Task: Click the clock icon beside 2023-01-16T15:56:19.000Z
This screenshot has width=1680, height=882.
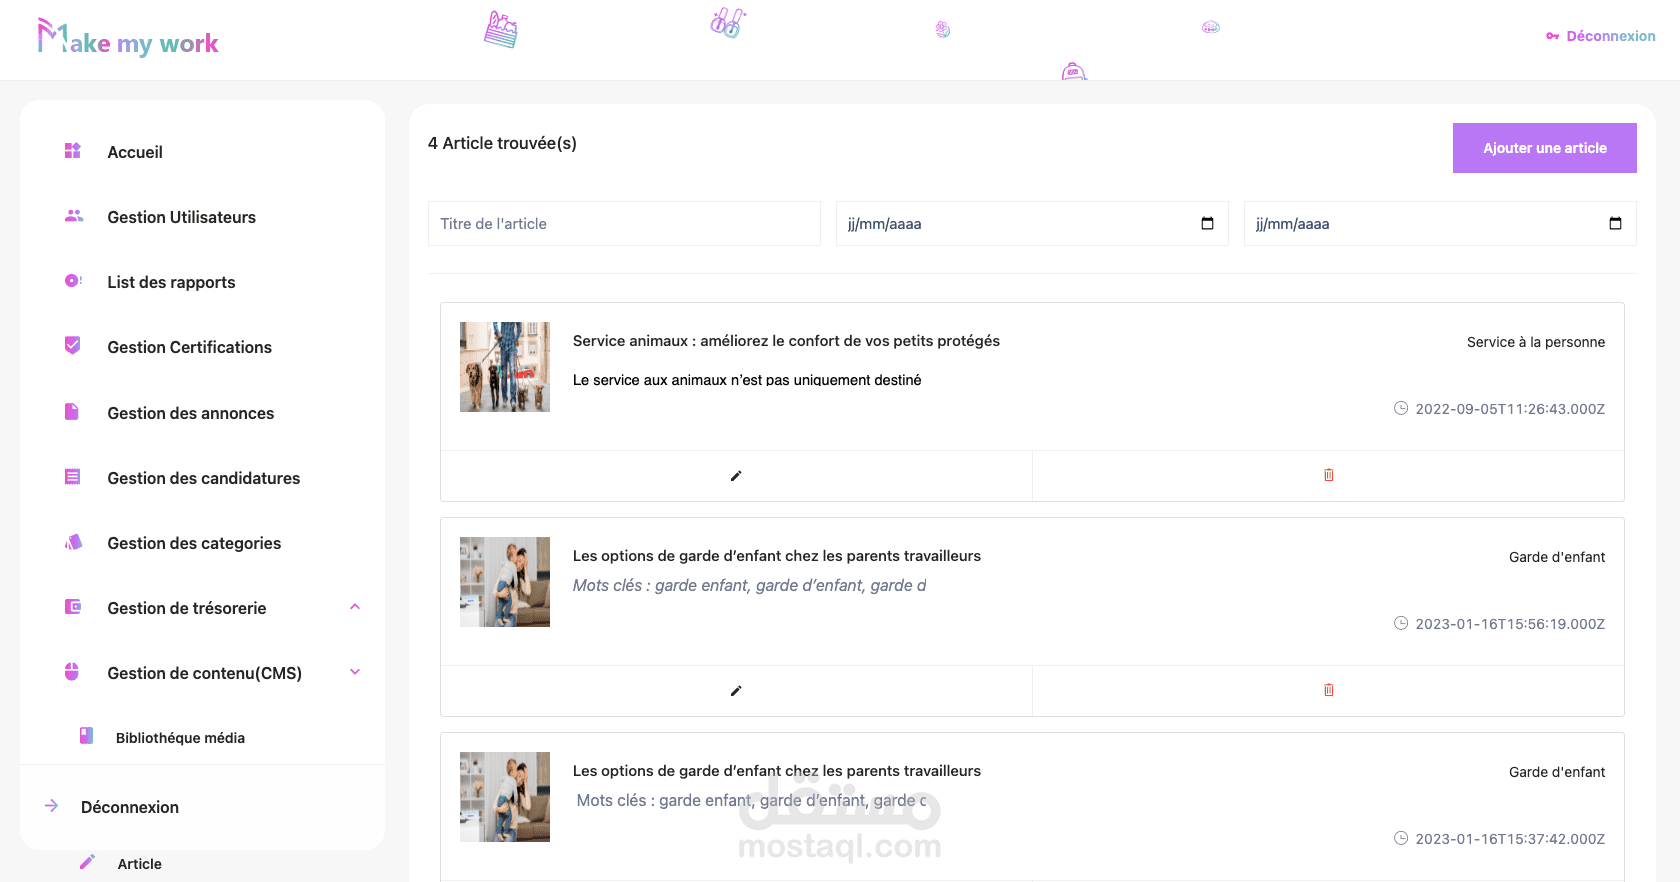Action: [1401, 623]
